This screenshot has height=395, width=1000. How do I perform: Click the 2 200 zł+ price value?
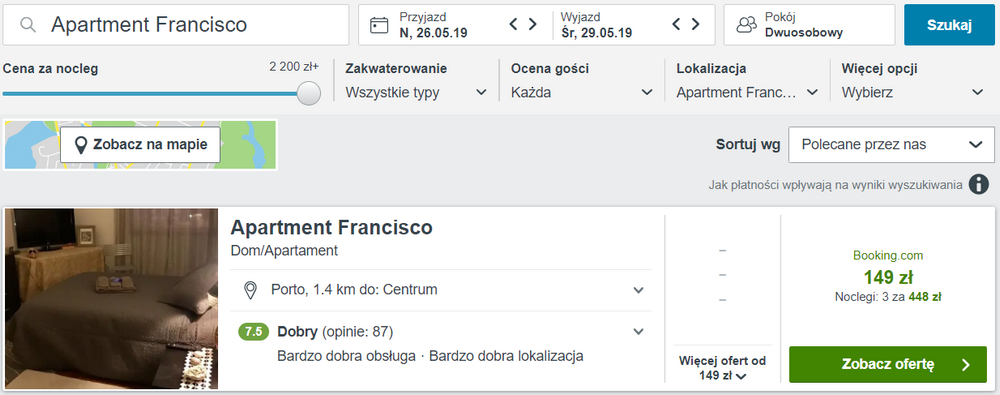(x=294, y=66)
